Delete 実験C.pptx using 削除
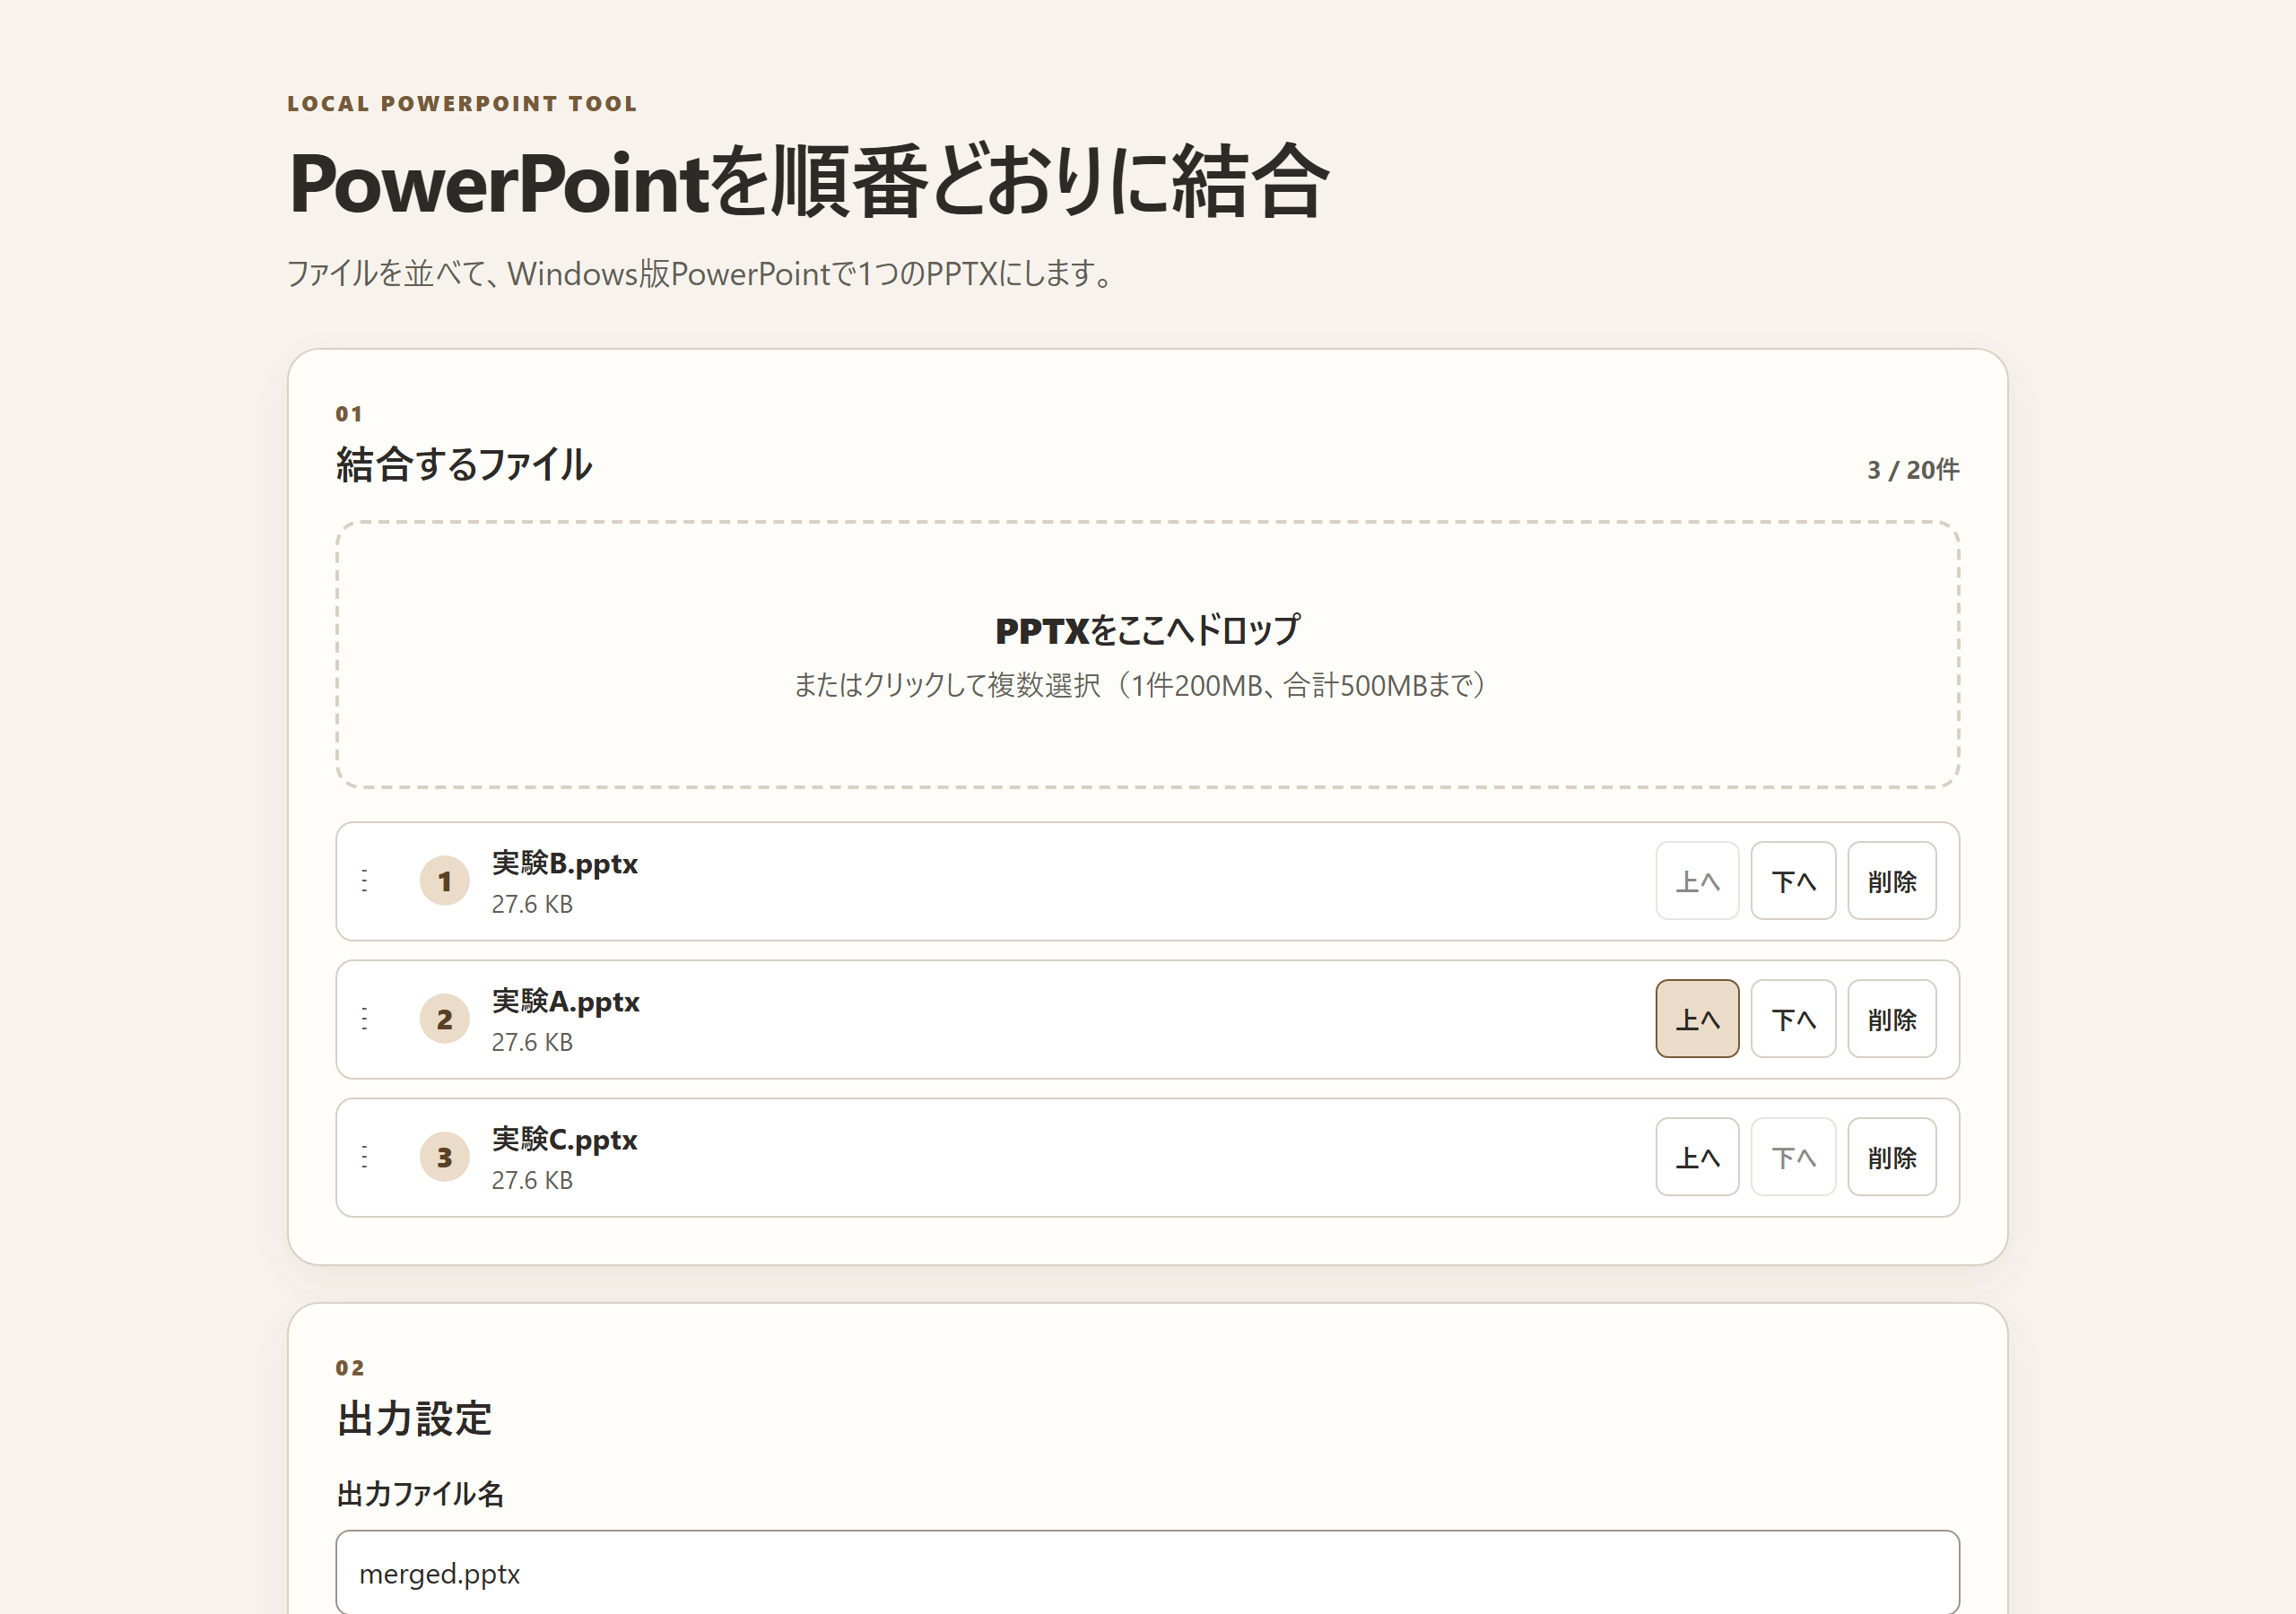Screen dimensions: 2296x1614 coord(1892,1157)
